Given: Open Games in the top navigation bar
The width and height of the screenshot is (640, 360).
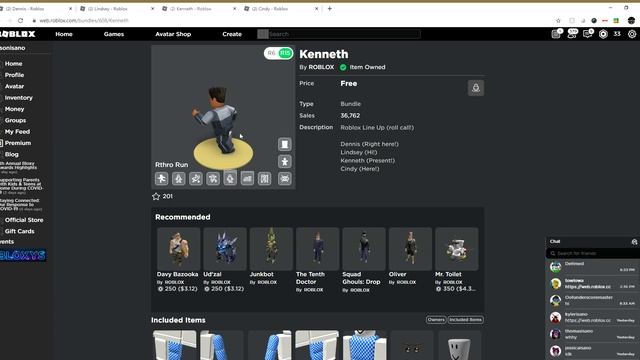Looking at the screenshot, I should click(x=113, y=34).
